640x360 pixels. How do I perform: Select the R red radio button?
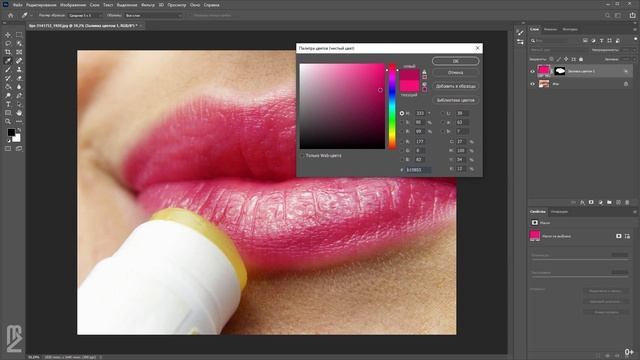402,142
